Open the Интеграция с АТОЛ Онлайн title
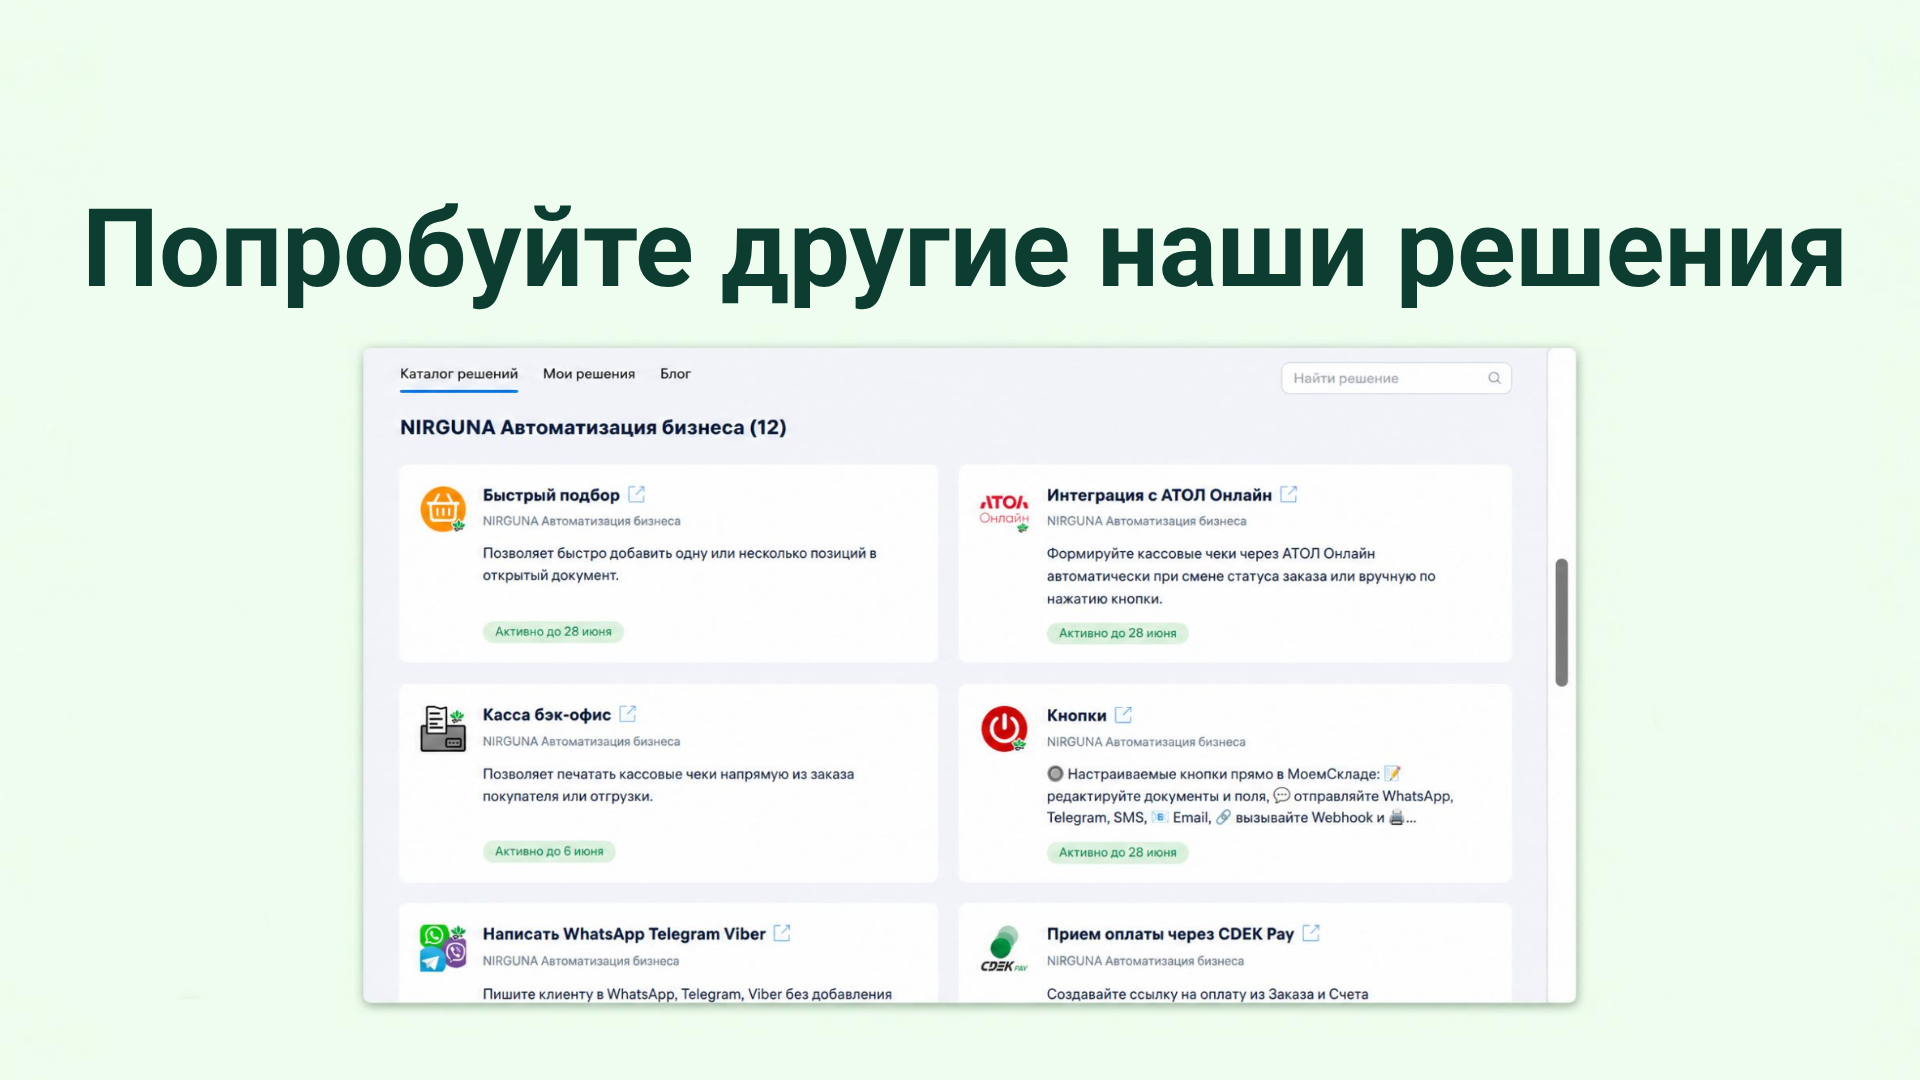This screenshot has width=1920, height=1080. pyautogui.click(x=1159, y=495)
